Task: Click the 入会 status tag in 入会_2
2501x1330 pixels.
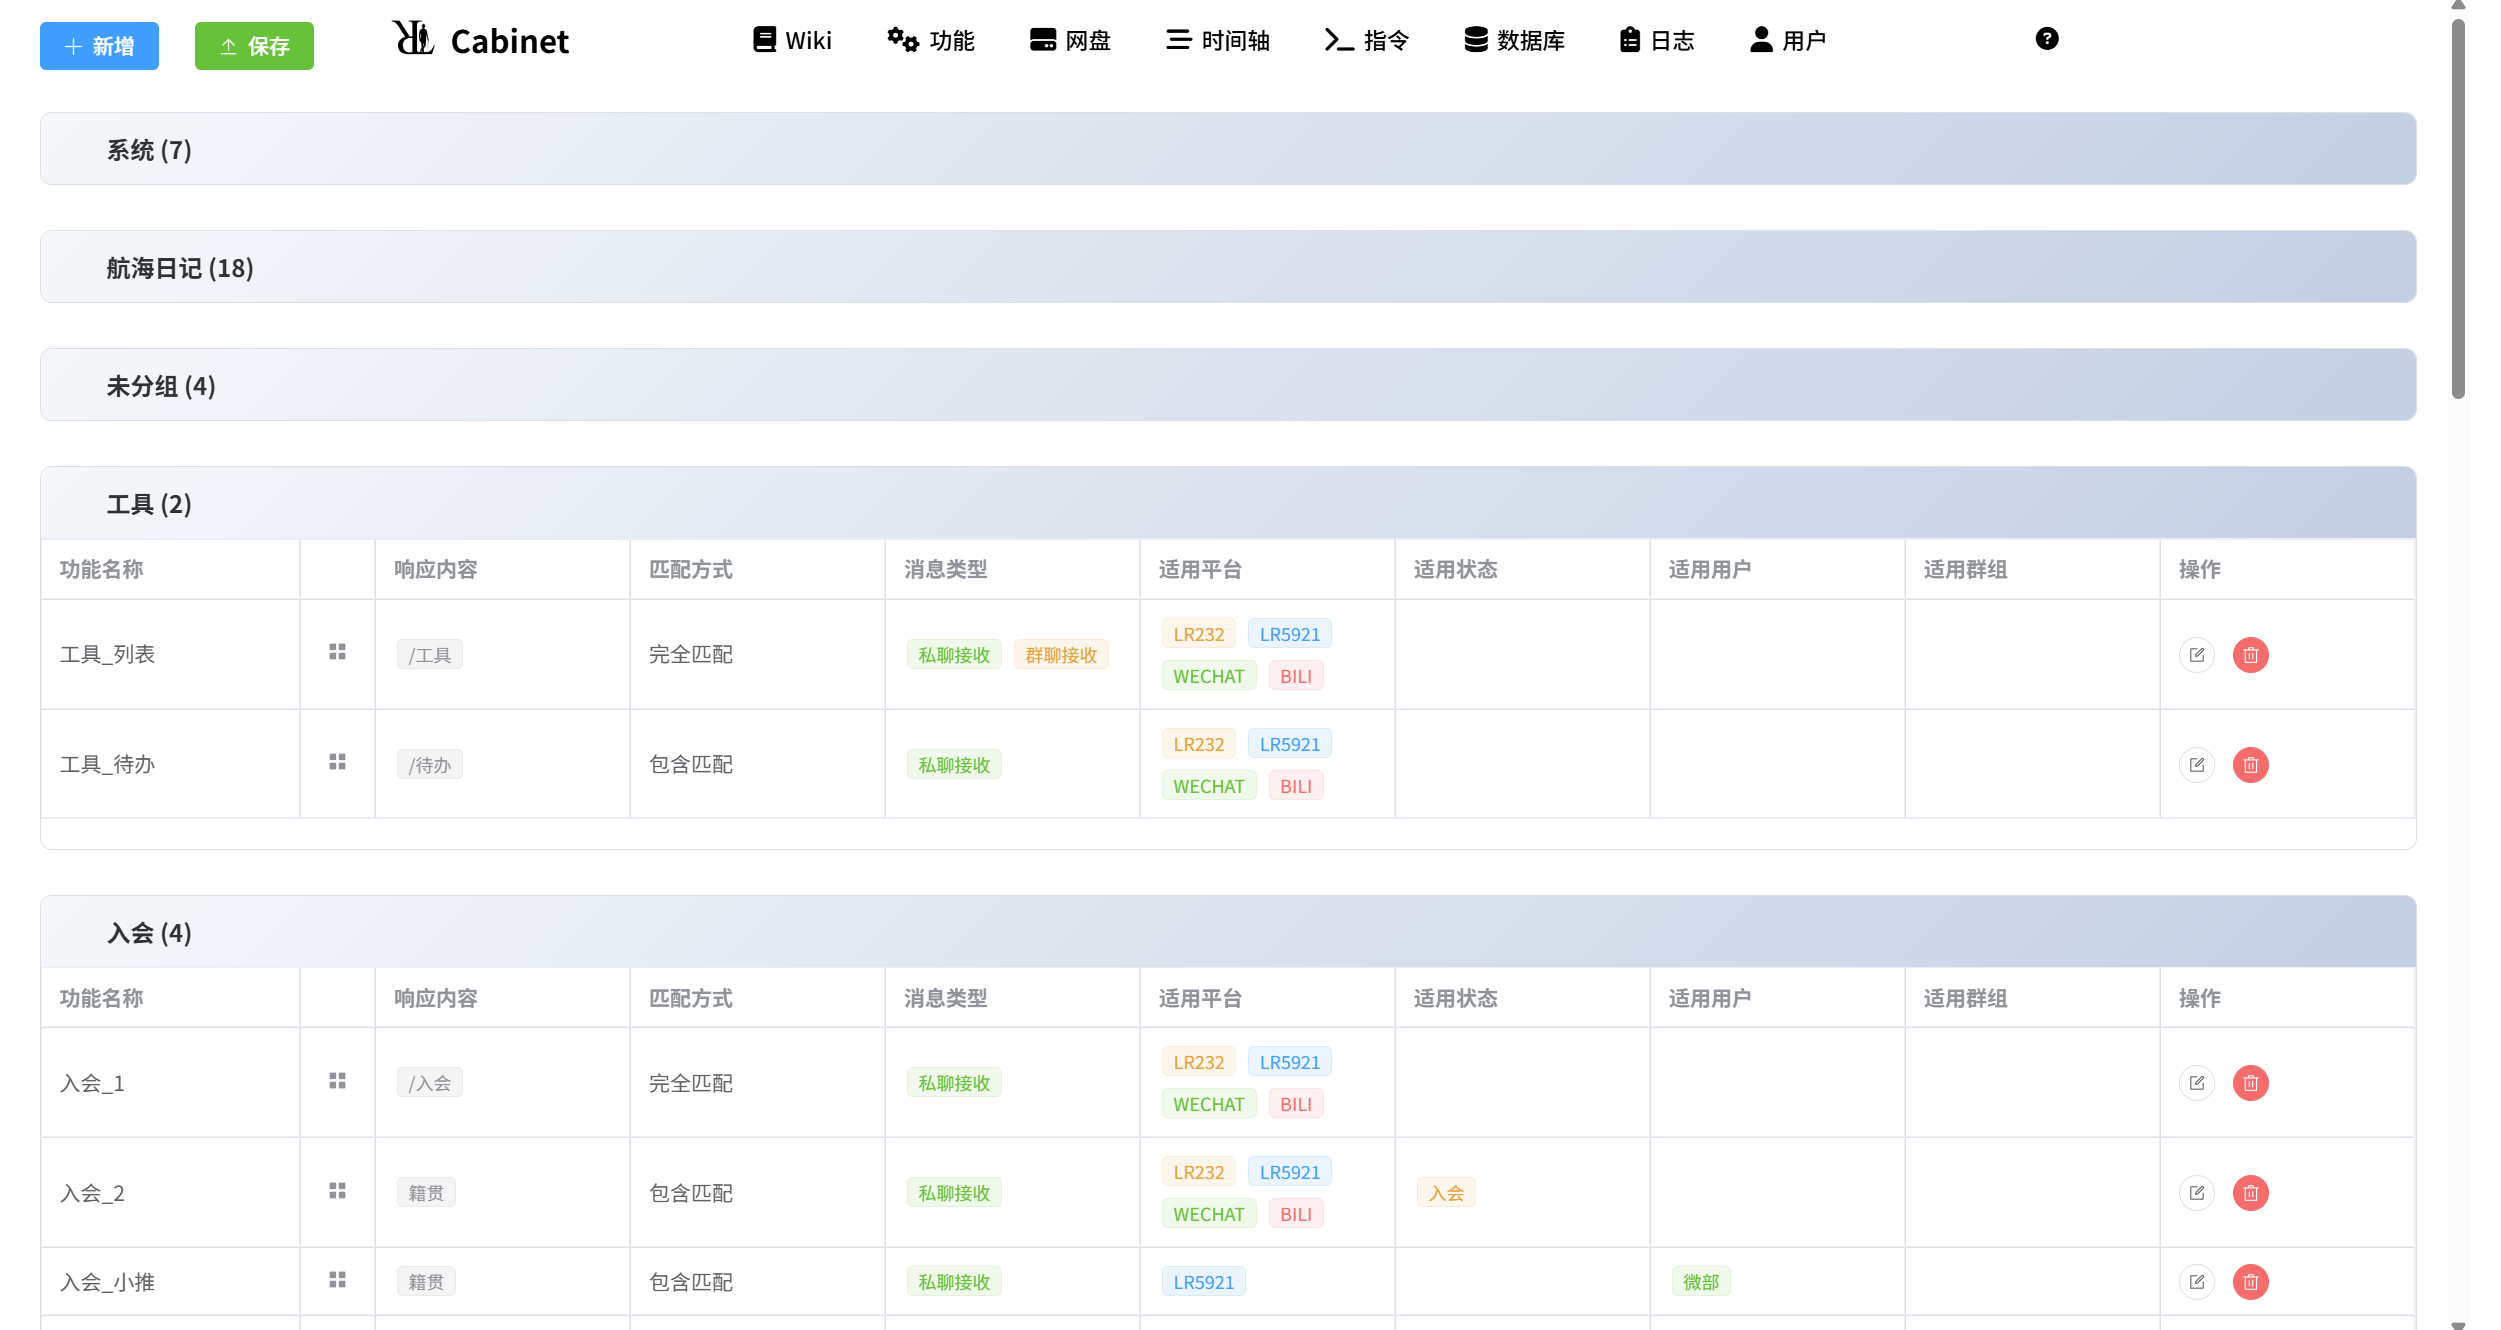Action: [1445, 1193]
